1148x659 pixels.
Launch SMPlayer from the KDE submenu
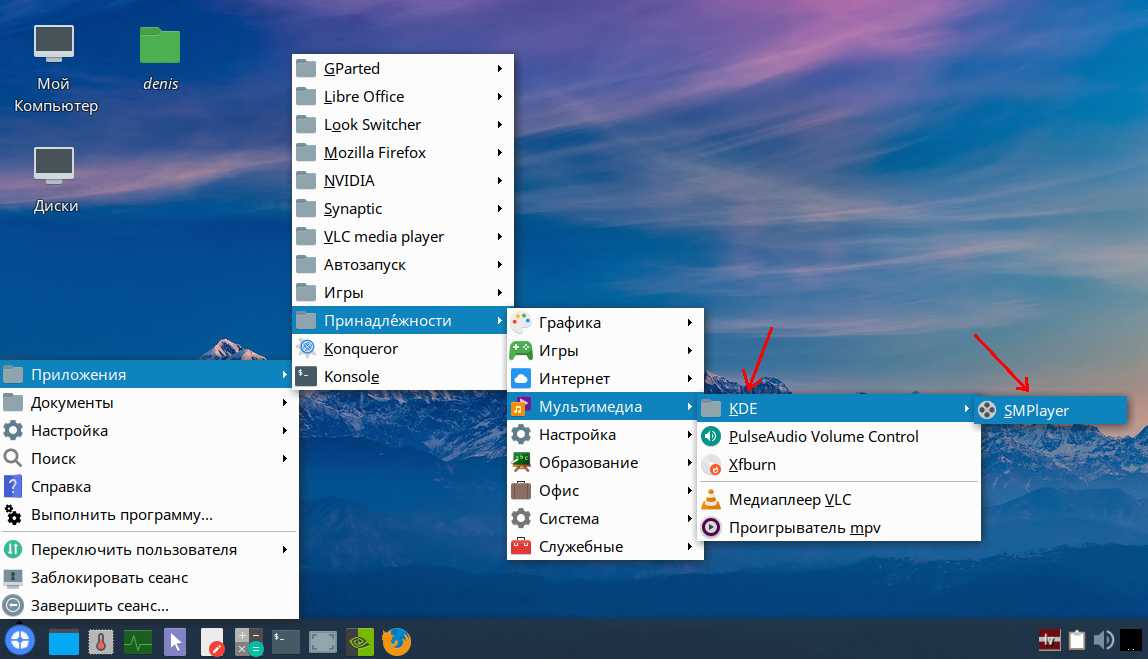pyautogui.click(x=1051, y=411)
